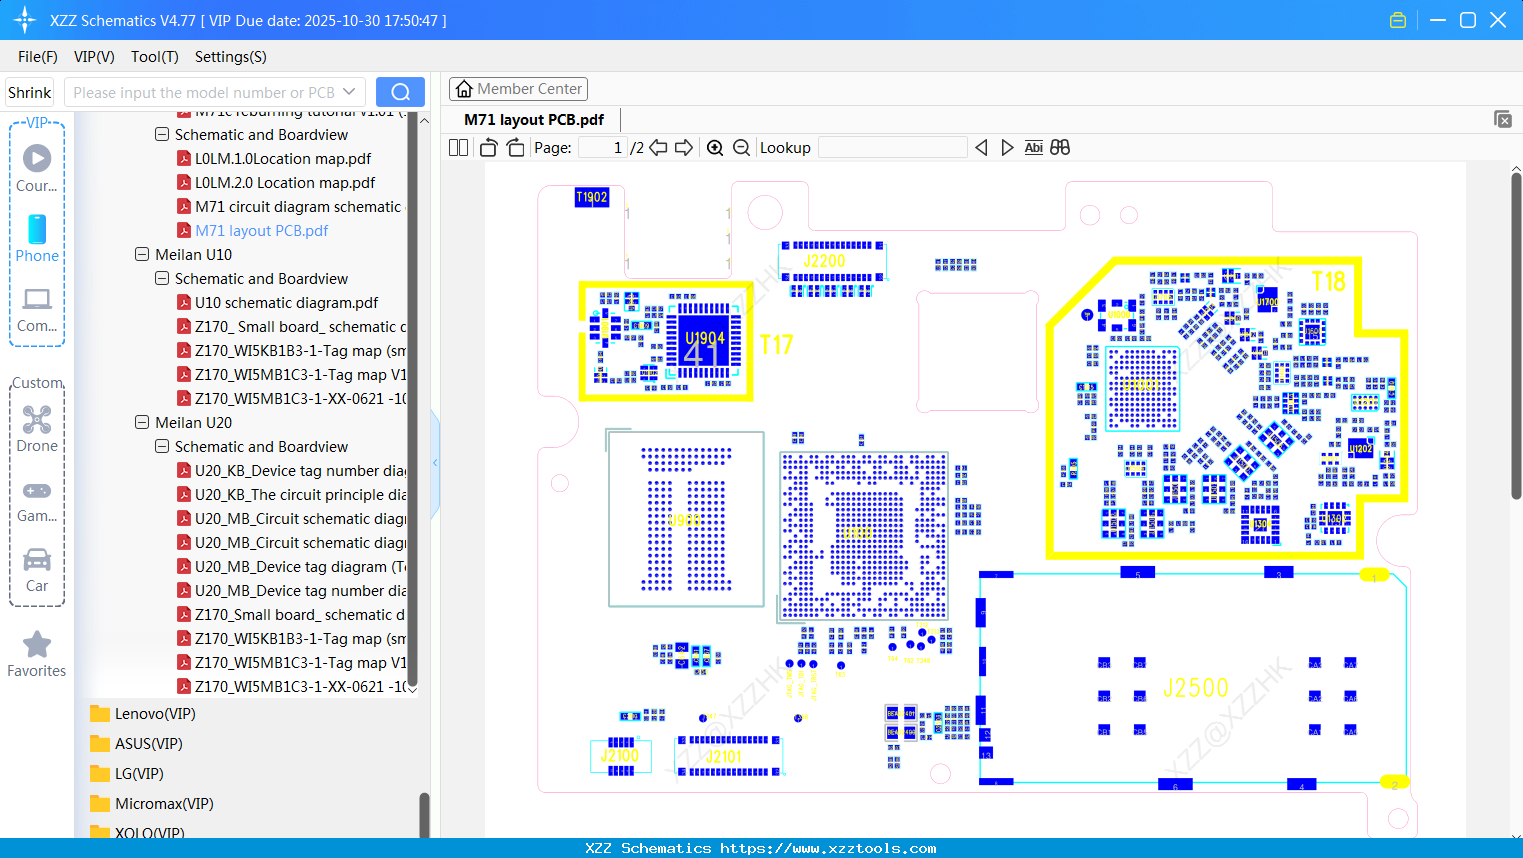Image resolution: width=1523 pixels, height=858 pixels.
Task: Click the Shrink button
Action: pos(29,91)
